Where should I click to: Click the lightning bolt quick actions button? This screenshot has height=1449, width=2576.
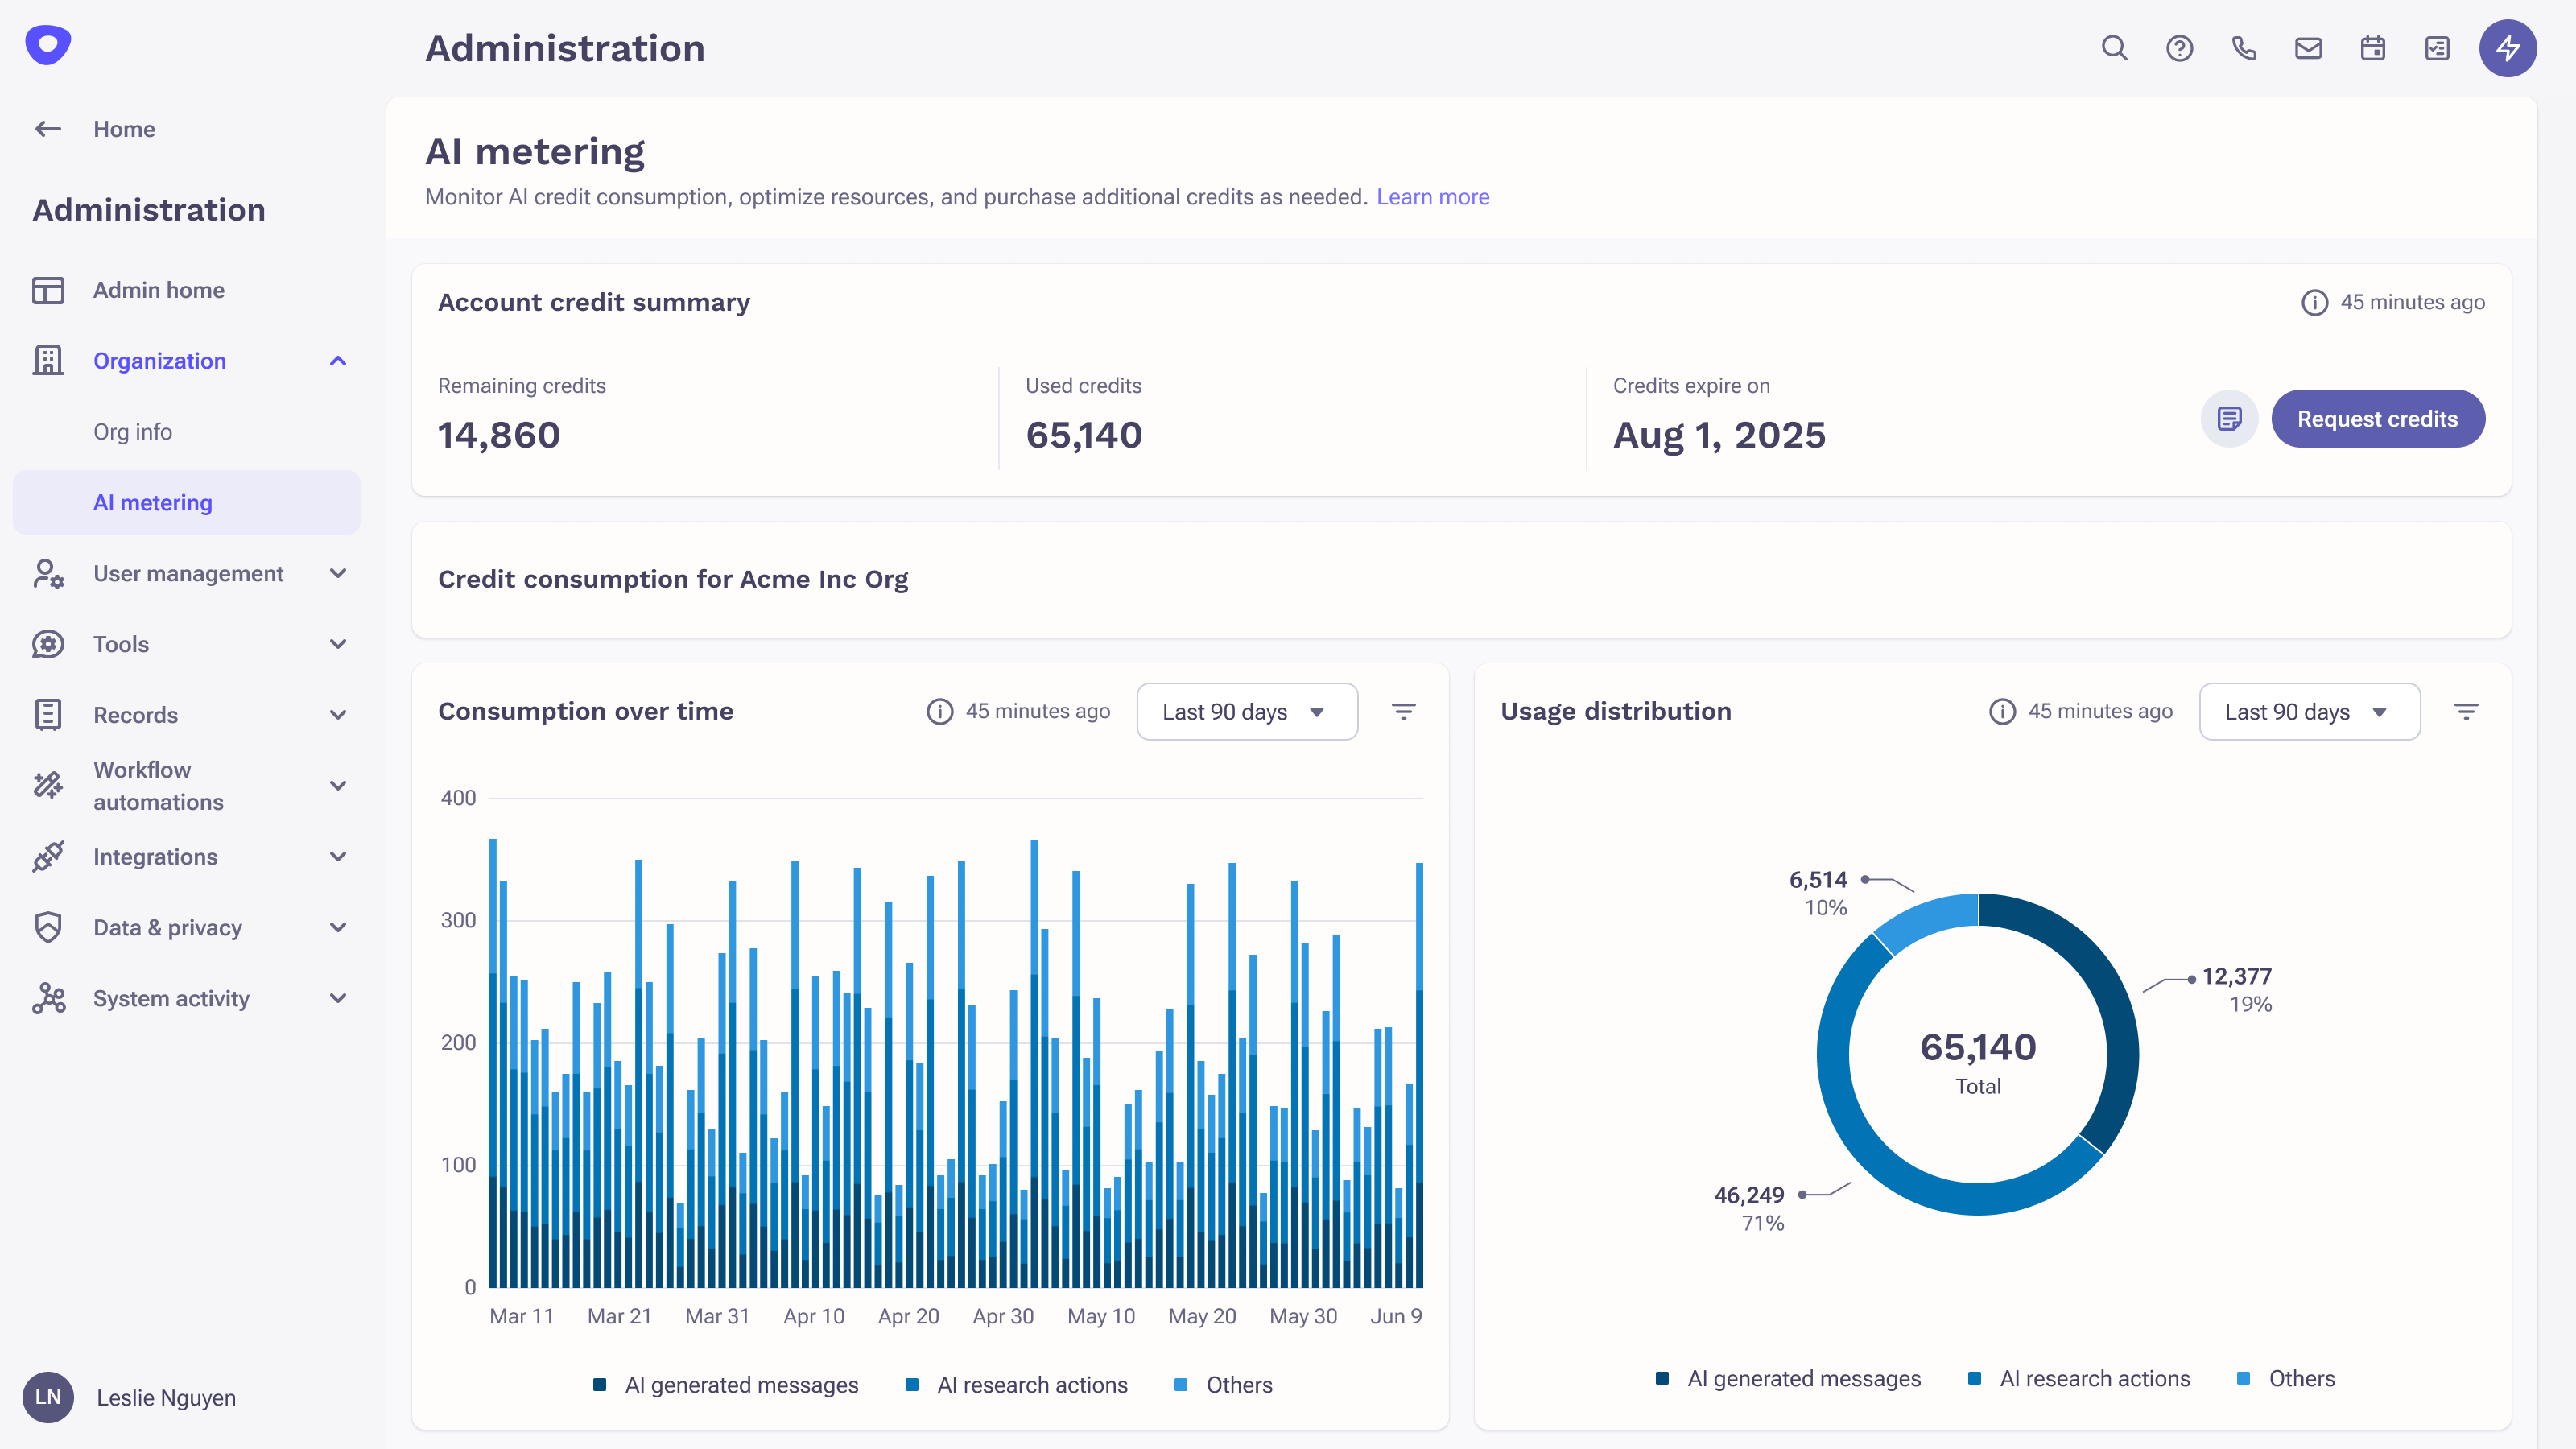[x=2507, y=48]
